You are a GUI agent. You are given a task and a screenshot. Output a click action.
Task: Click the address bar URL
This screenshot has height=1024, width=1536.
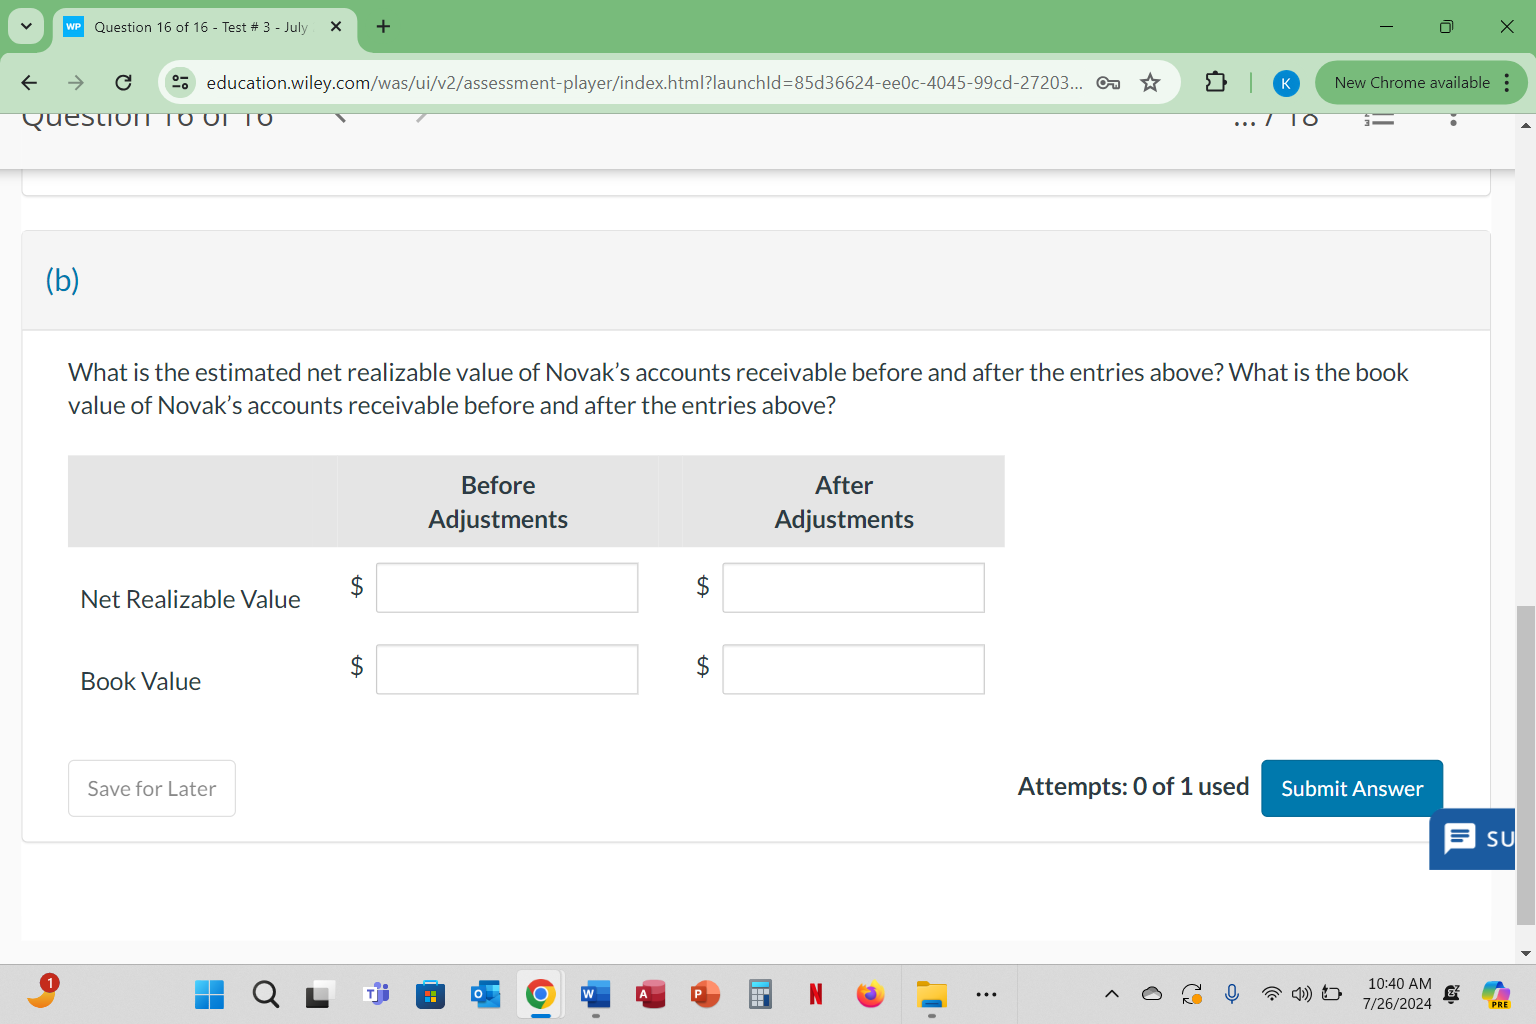click(644, 82)
